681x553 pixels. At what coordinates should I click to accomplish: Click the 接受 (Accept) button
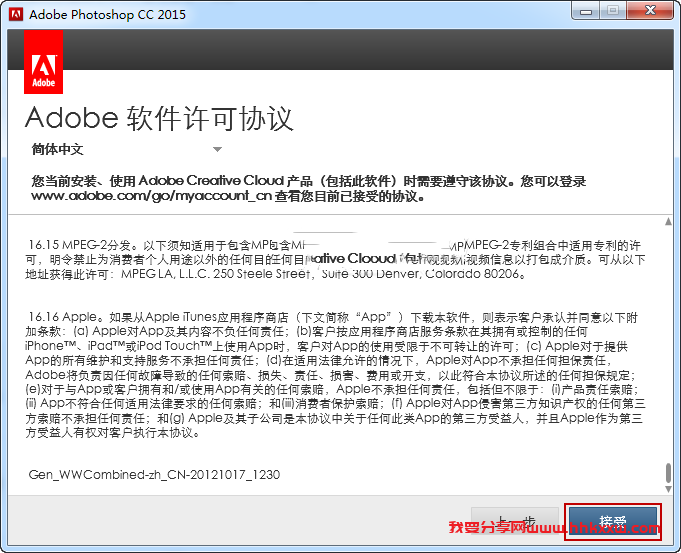(x=613, y=522)
